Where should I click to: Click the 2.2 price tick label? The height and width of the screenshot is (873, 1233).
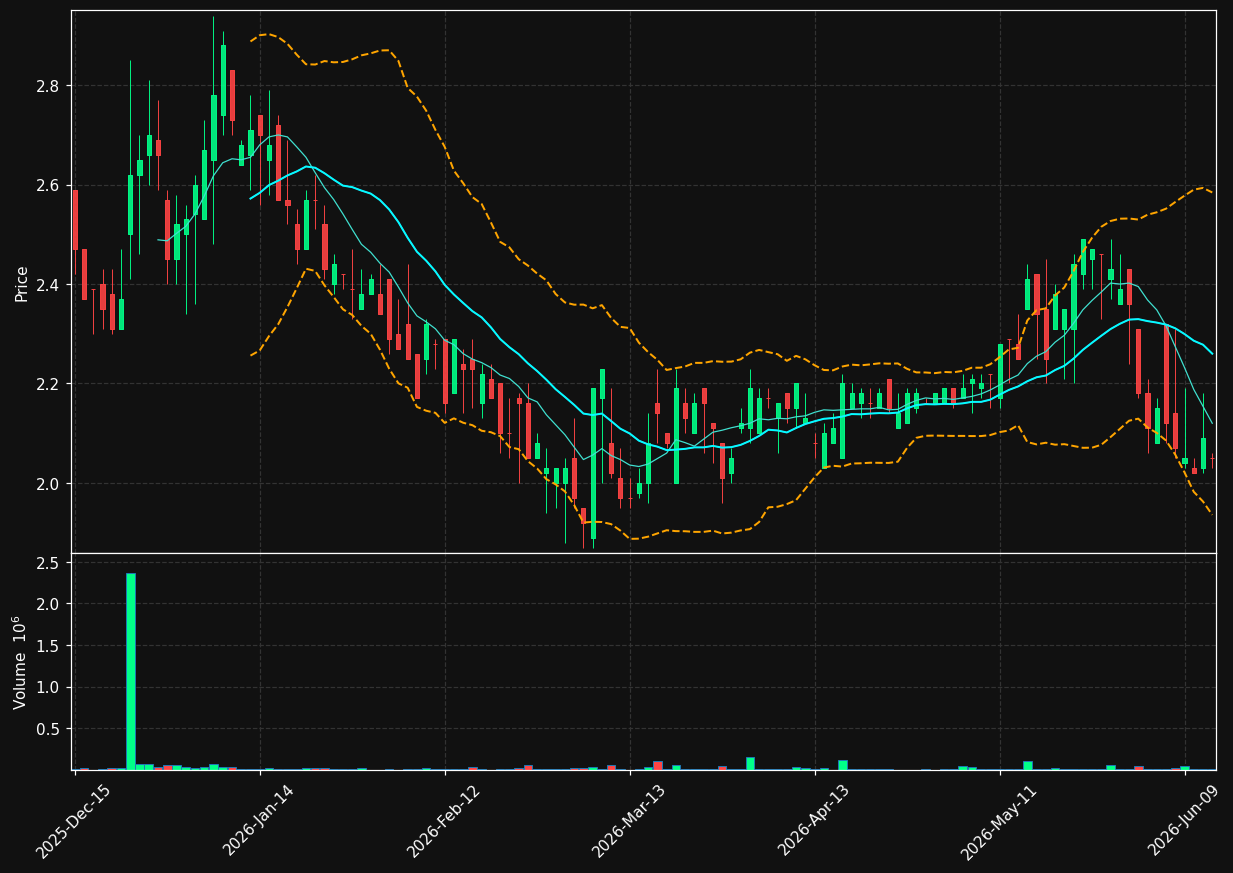(x=50, y=385)
